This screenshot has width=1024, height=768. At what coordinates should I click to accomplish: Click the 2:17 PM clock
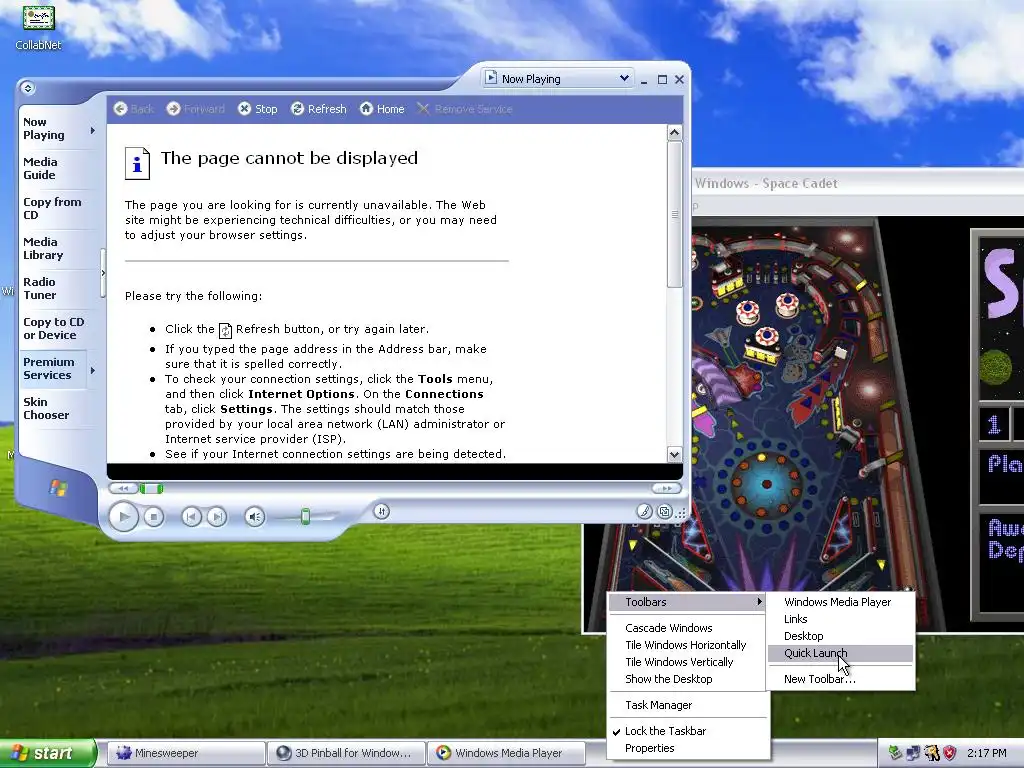[986, 753]
